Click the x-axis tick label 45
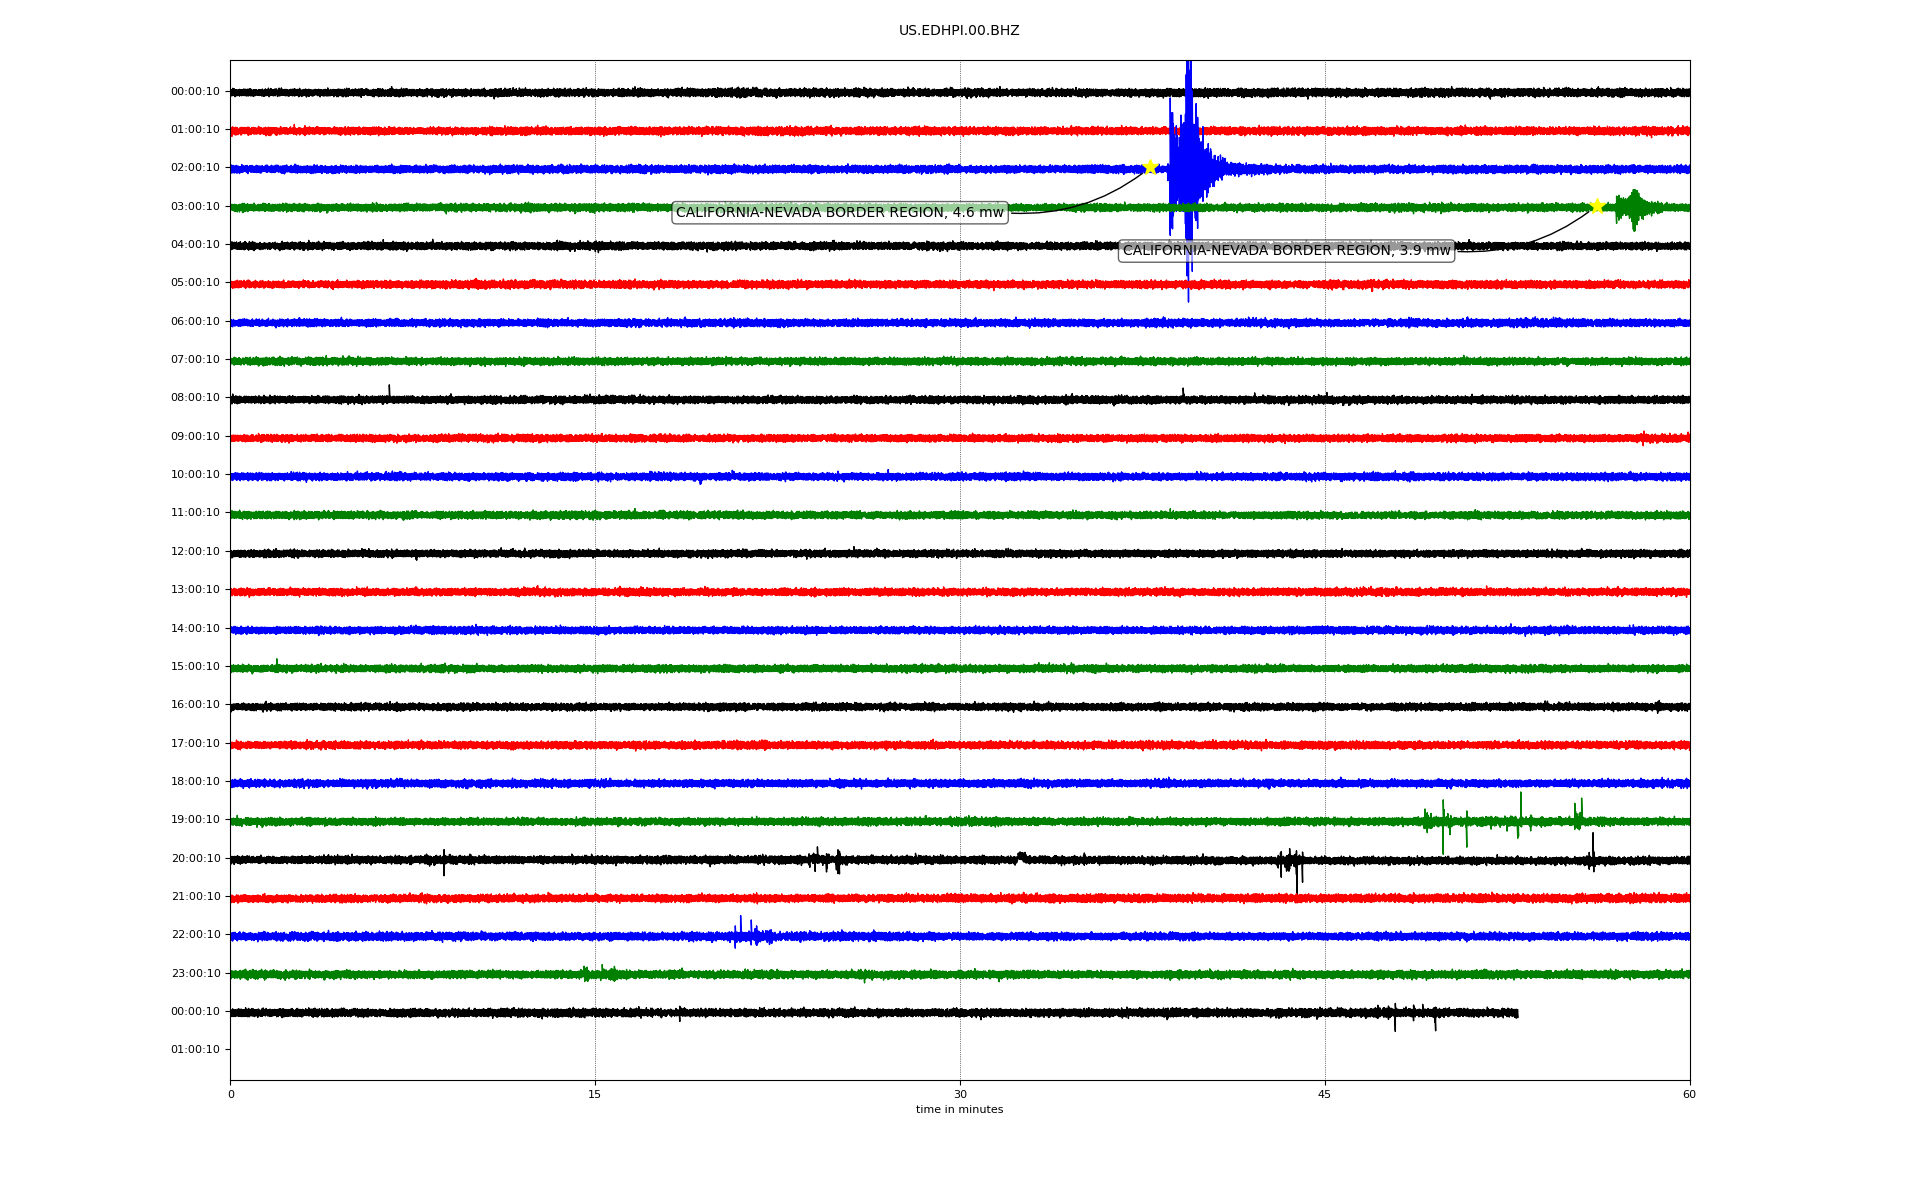 pyautogui.click(x=1325, y=1094)
